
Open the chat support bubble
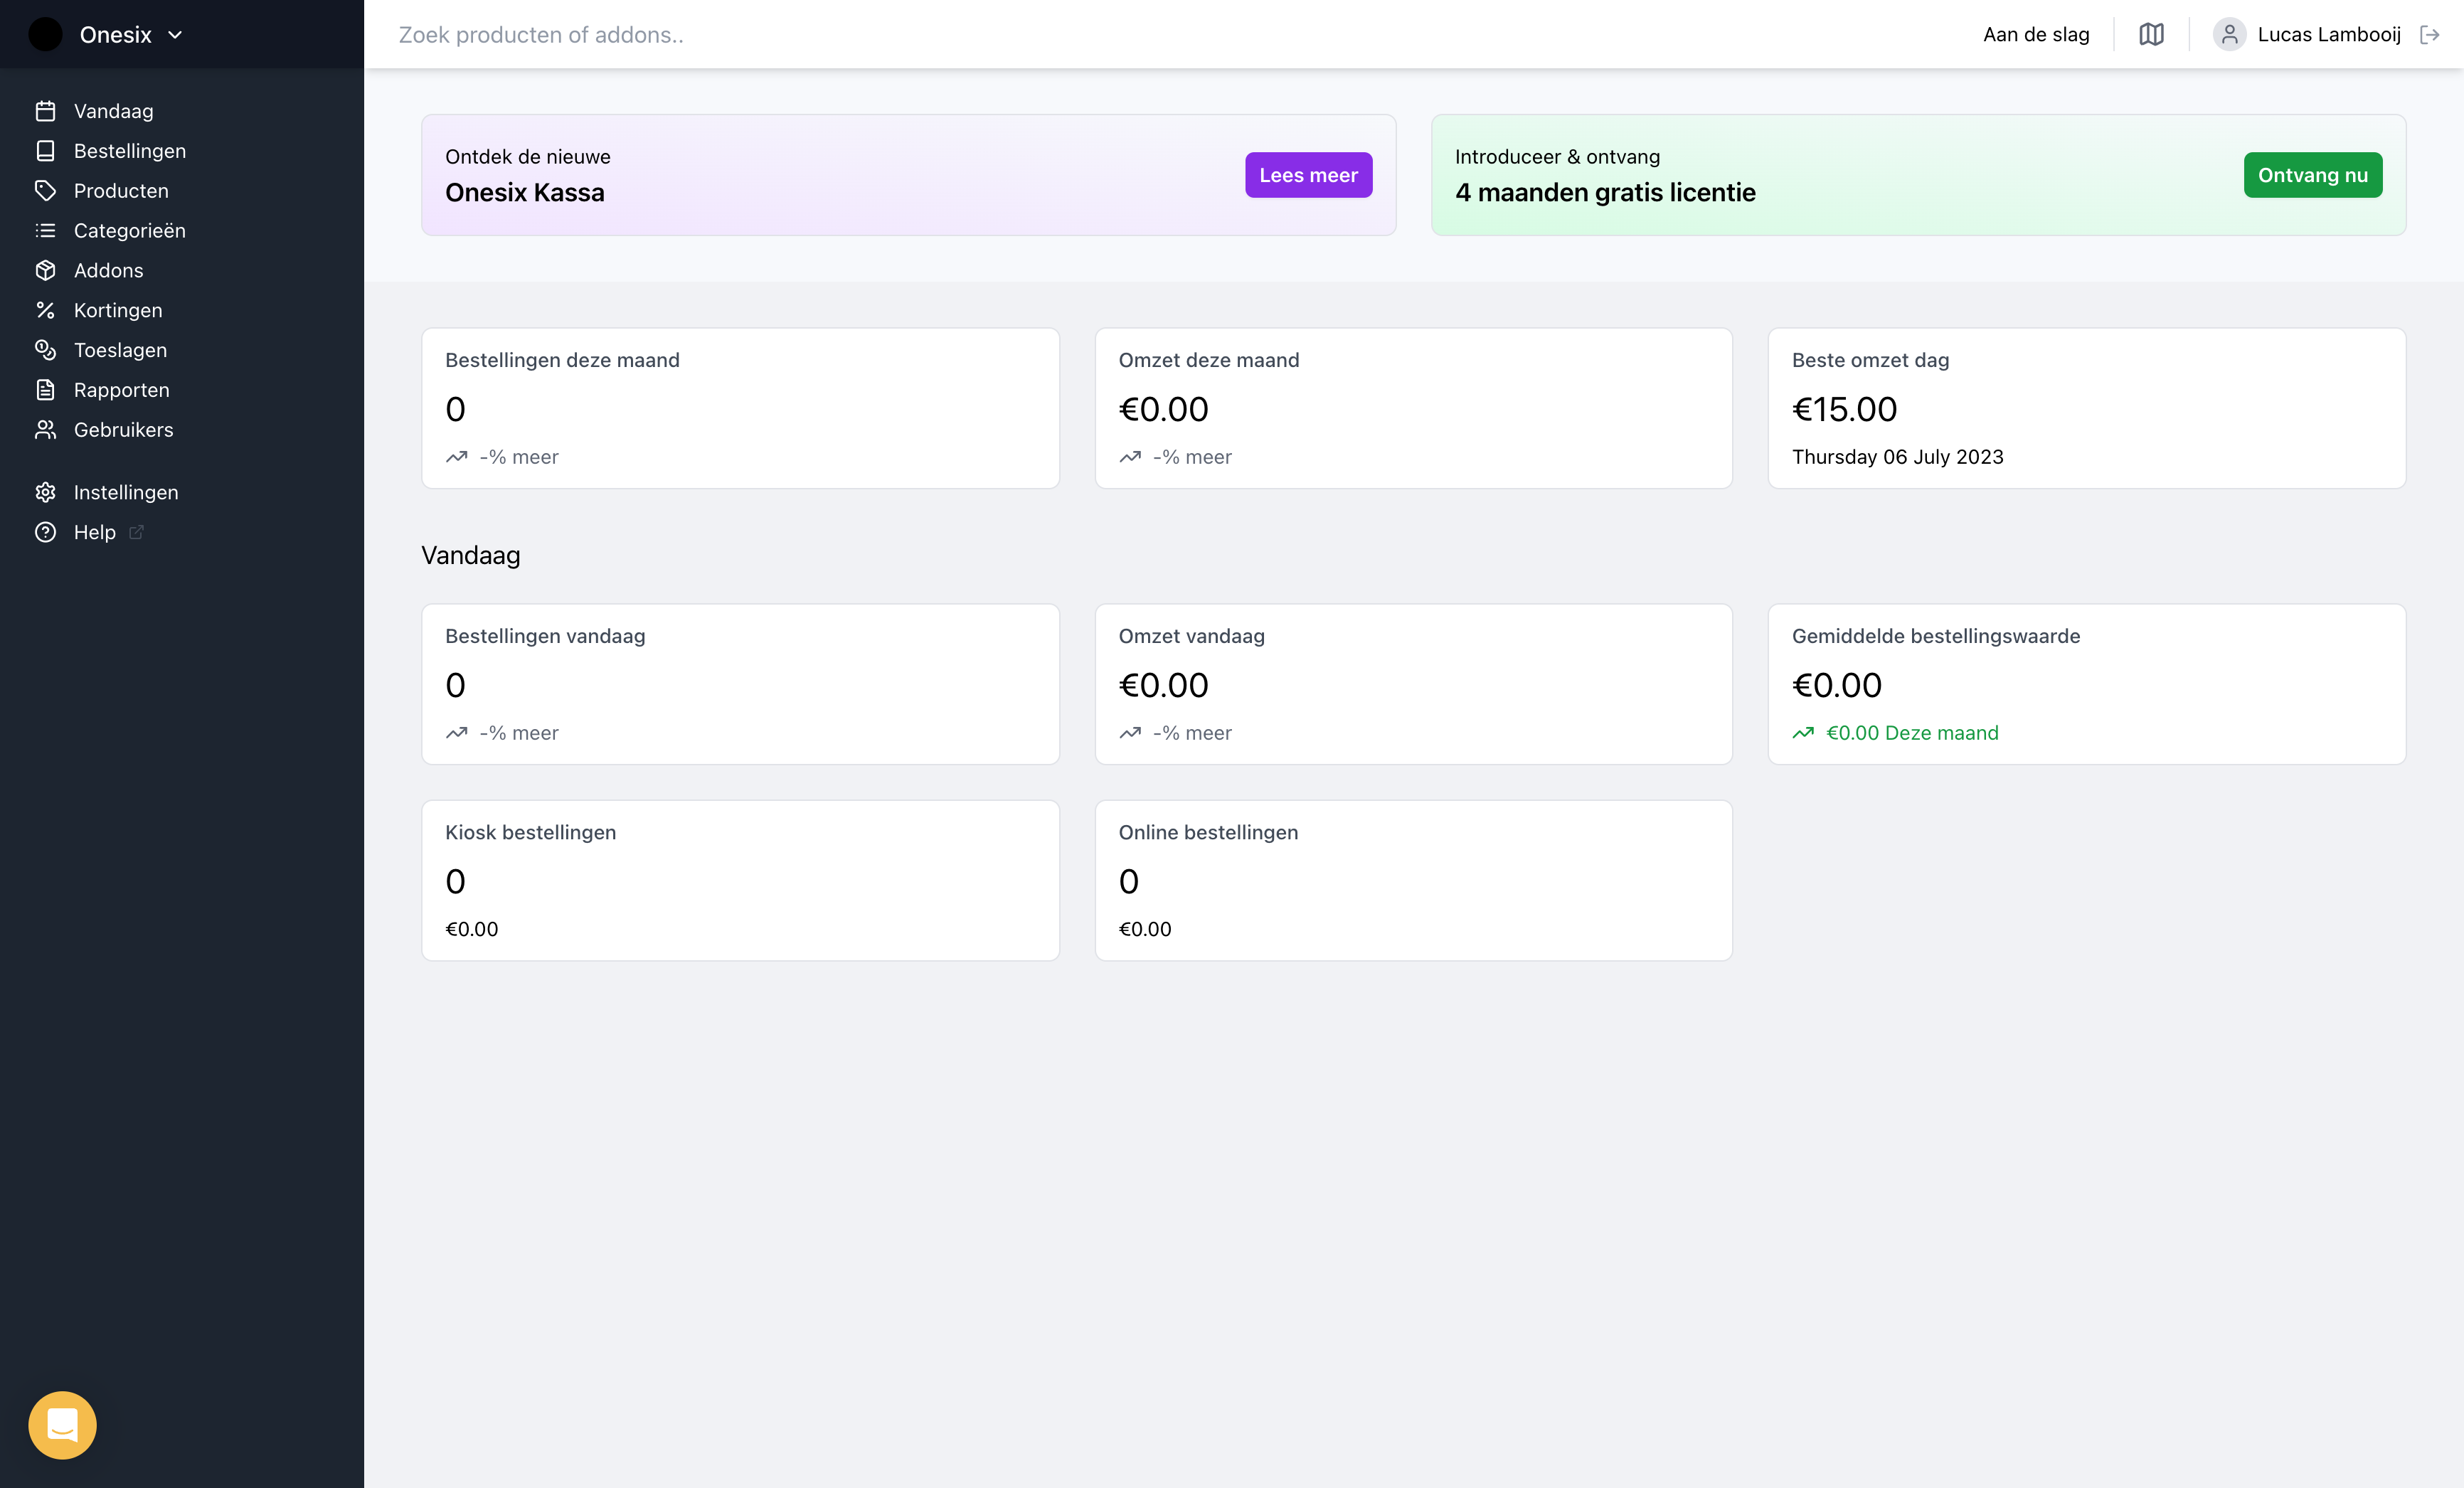click(x=62, y=1425)
